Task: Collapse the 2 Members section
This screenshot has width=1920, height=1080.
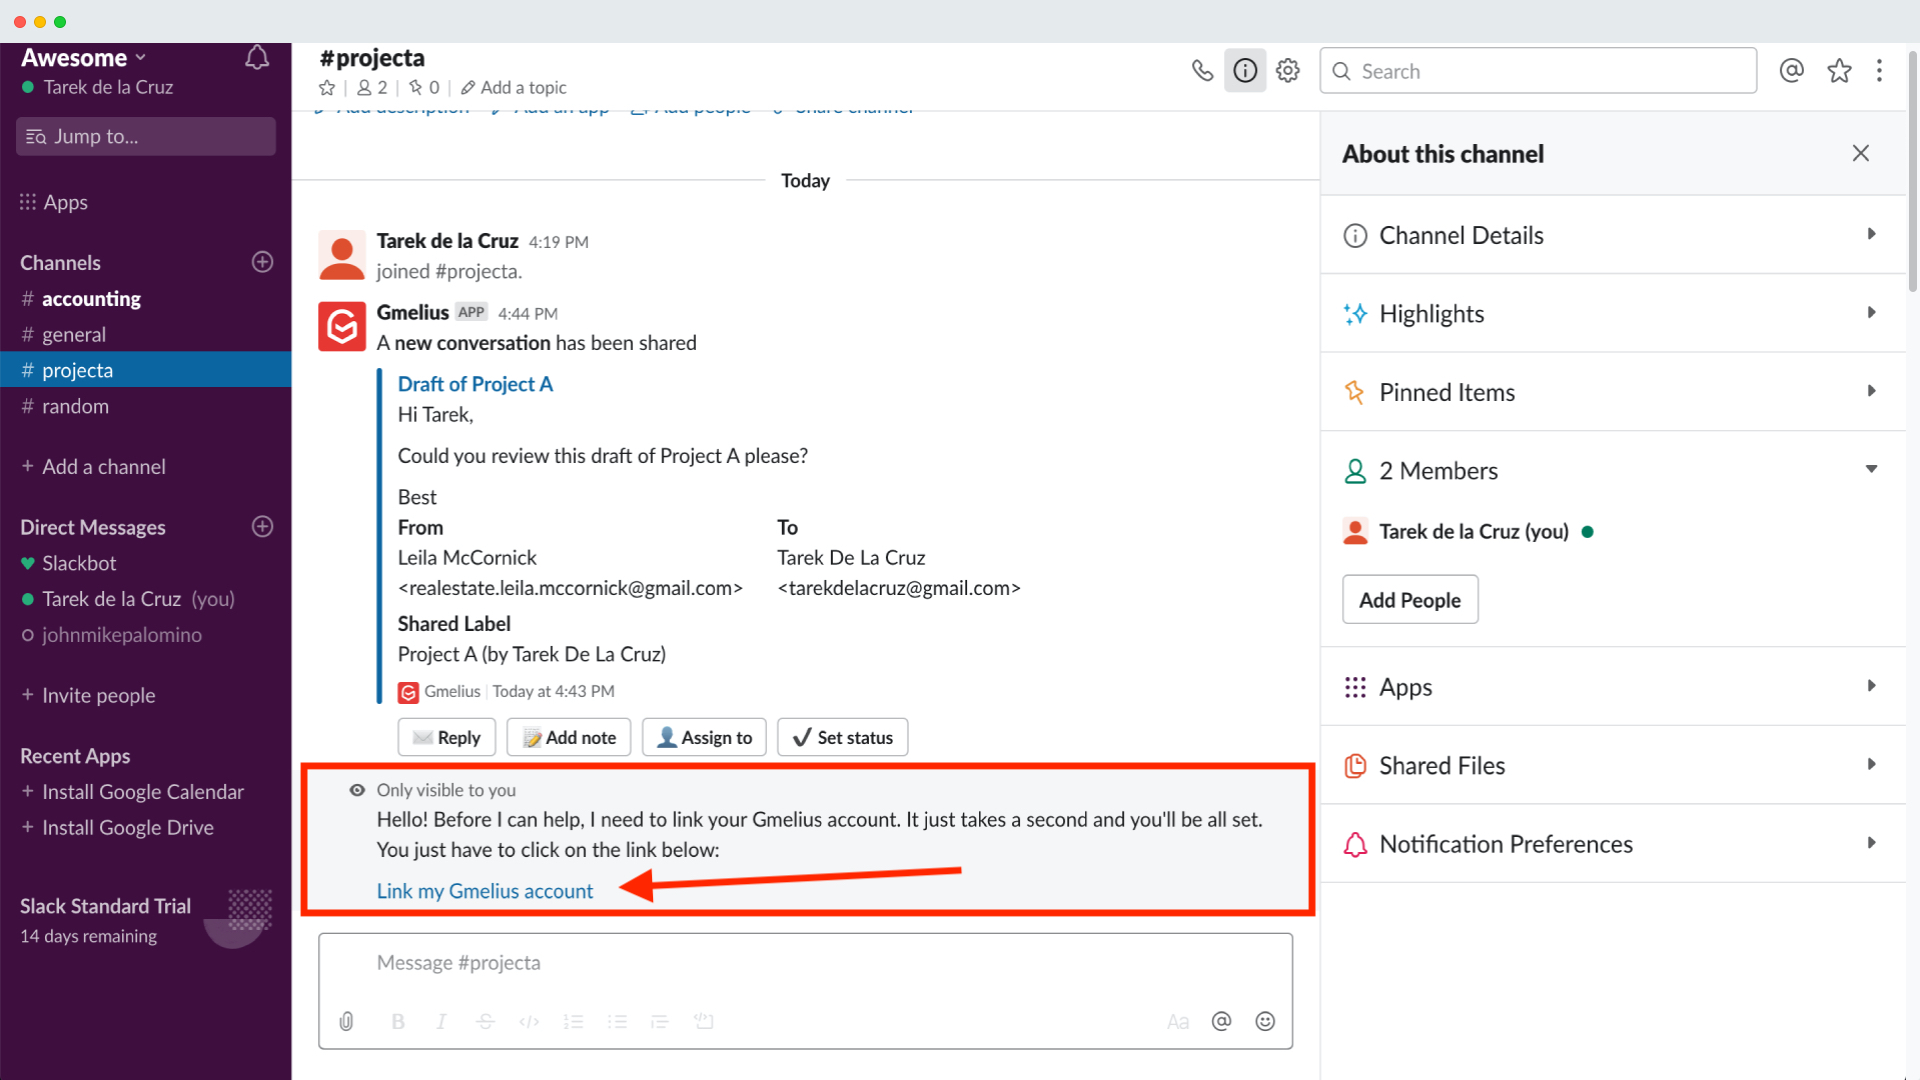Action: [x=1612, y=470]
